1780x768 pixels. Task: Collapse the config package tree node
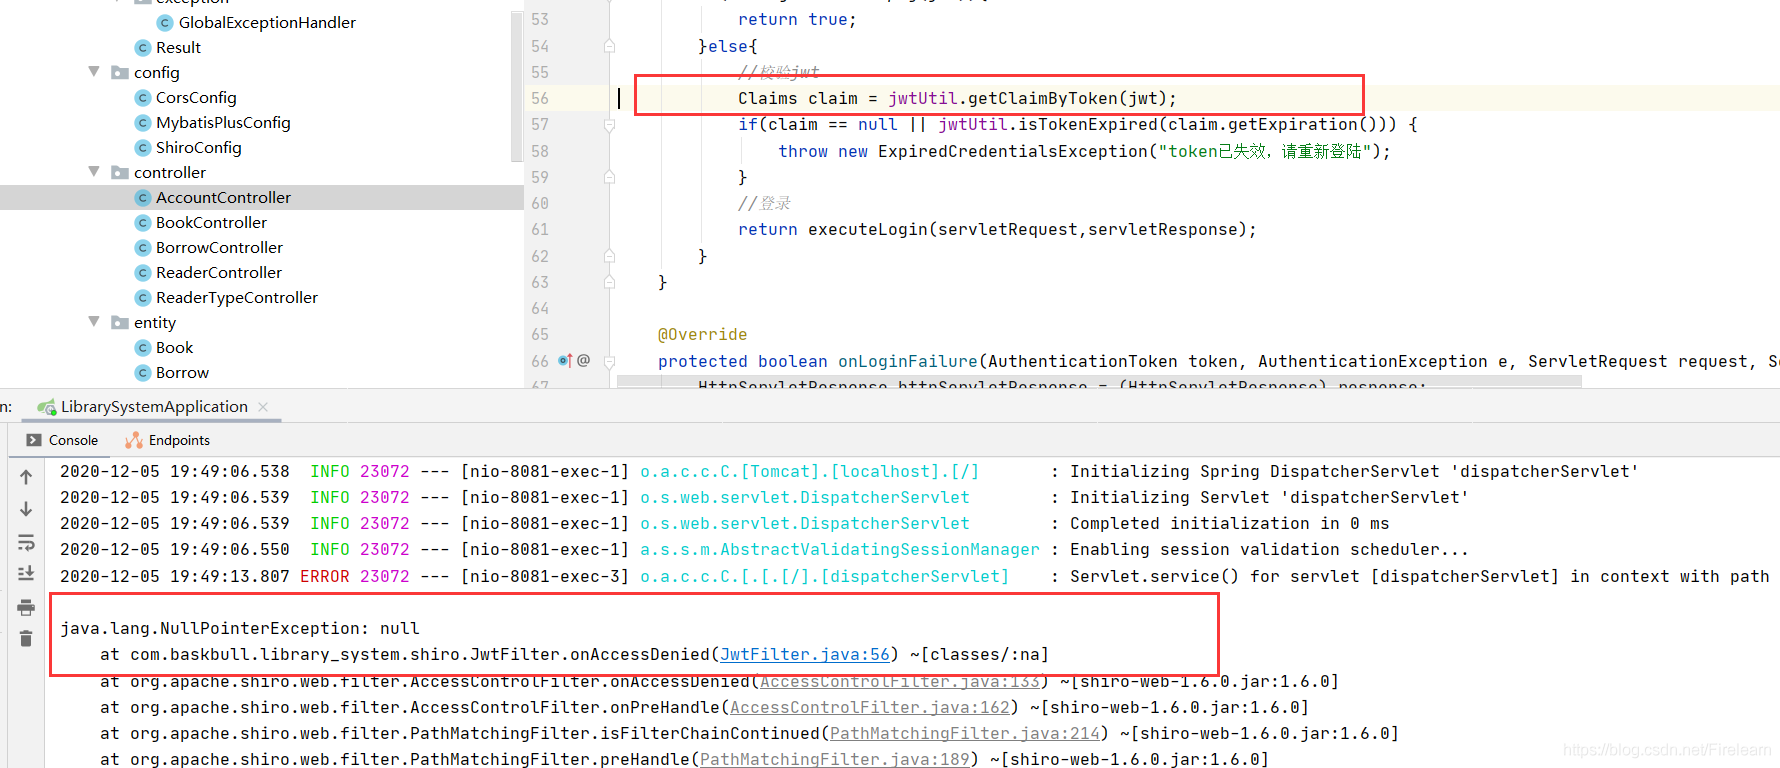94,72
